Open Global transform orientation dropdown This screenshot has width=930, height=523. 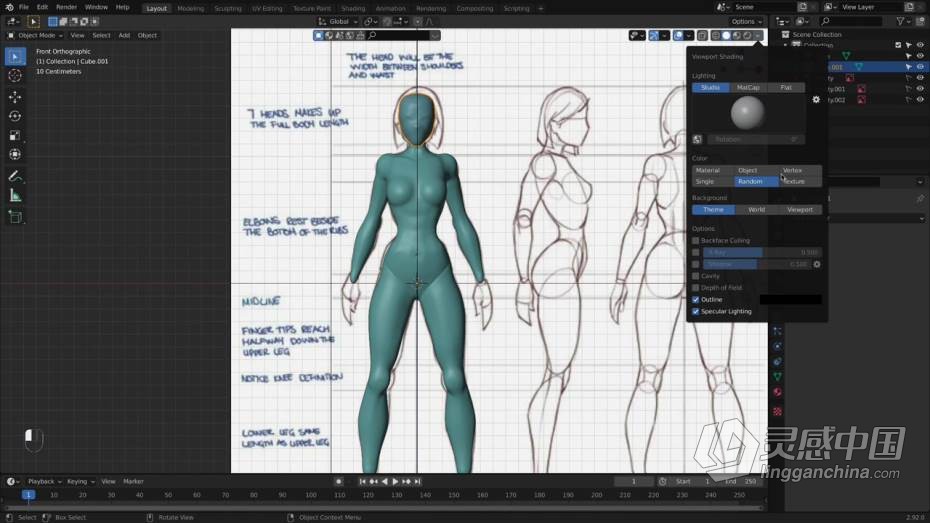click(x=337, y=21)
